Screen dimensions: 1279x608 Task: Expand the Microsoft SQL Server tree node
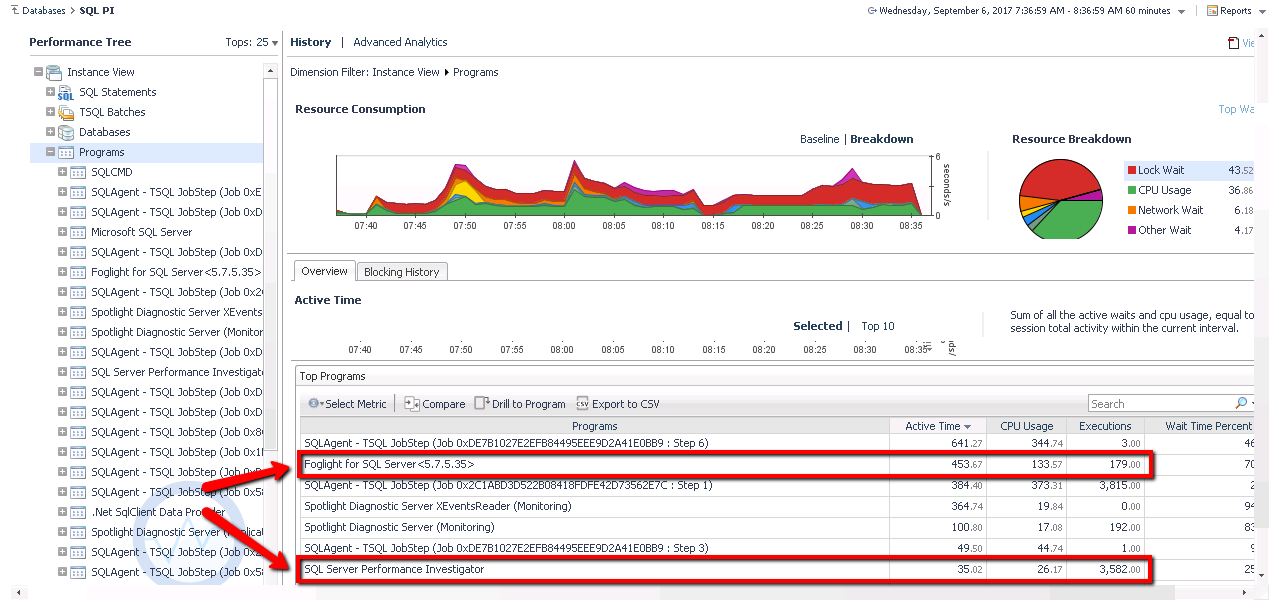pos(62,232)
